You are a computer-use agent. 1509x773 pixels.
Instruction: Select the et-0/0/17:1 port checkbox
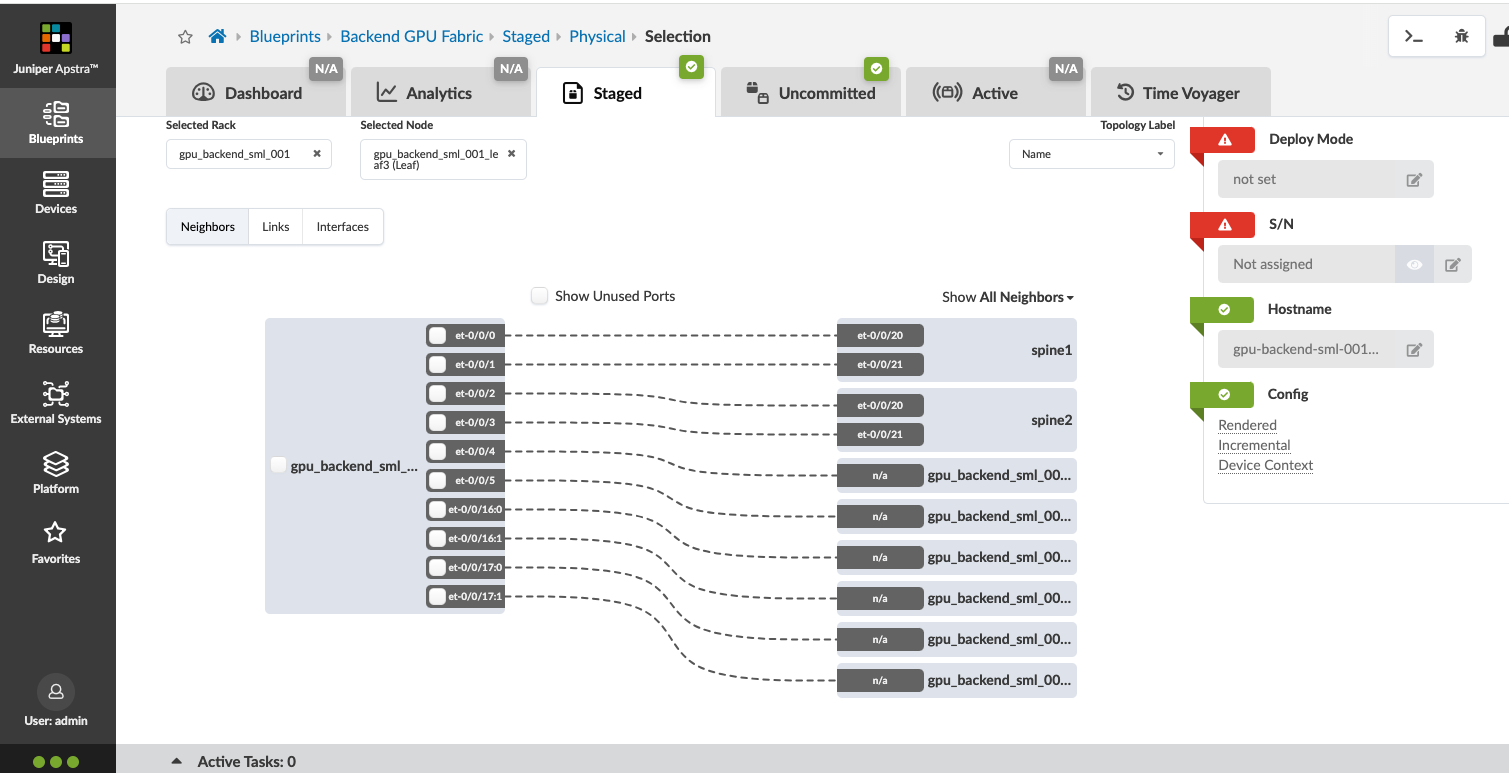(x=437, y=597)
